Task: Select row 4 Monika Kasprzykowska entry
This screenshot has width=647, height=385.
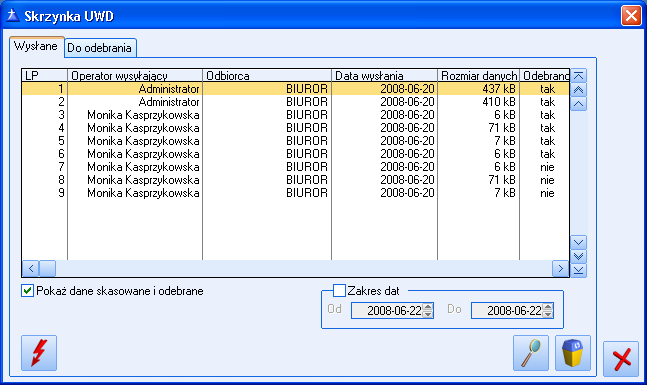Action: click(295, 128)
